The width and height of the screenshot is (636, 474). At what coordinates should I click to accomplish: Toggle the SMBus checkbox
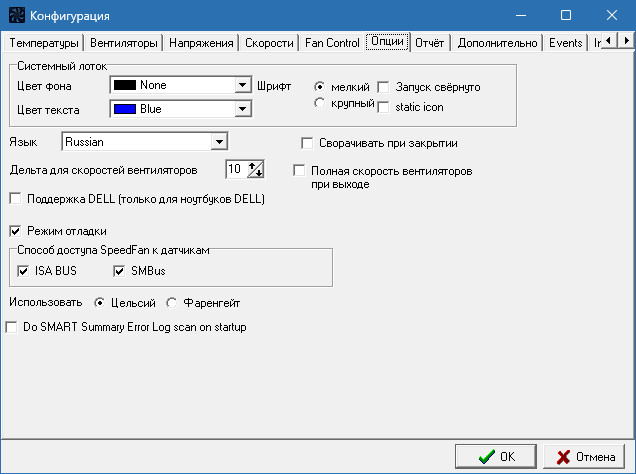(119, 271)
